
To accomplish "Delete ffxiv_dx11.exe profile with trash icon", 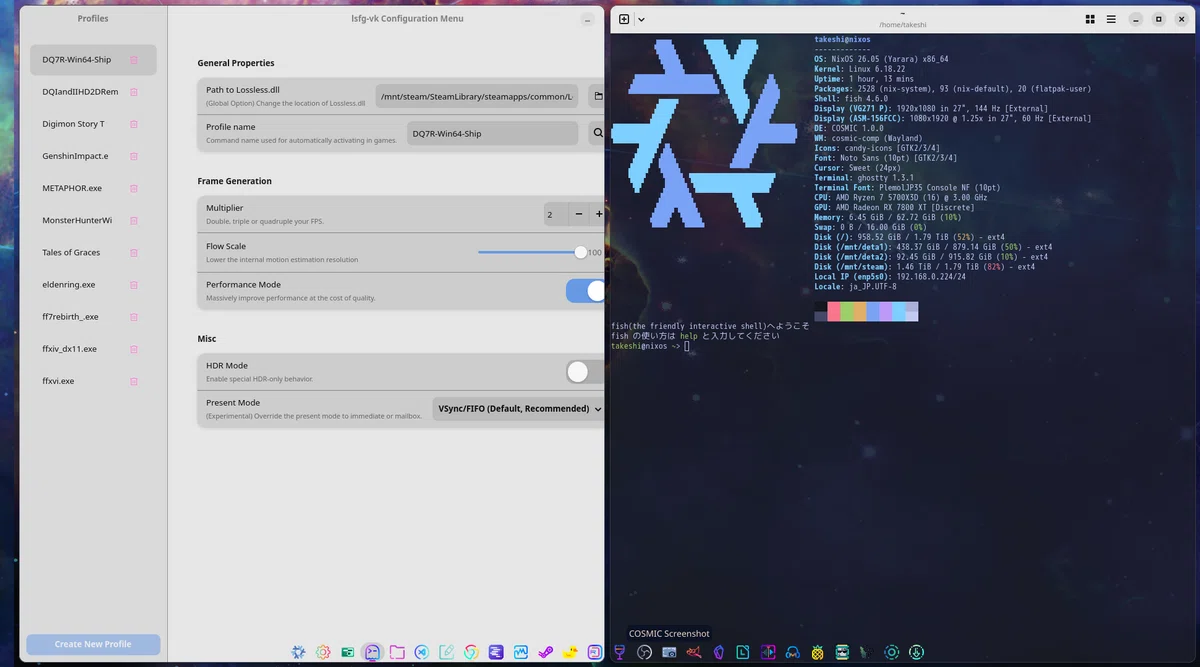I will (134, 349).
